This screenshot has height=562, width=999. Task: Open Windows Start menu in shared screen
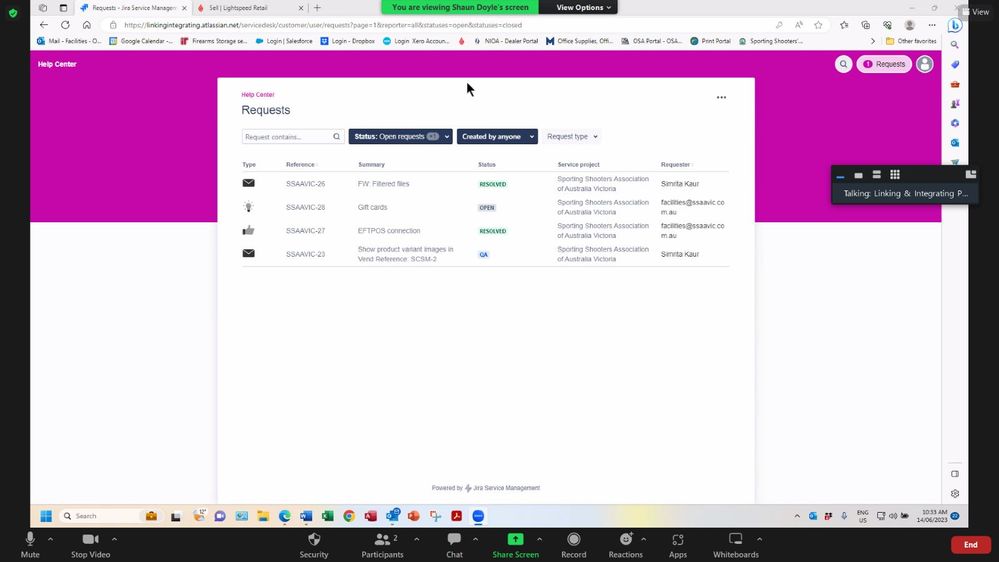46,515
